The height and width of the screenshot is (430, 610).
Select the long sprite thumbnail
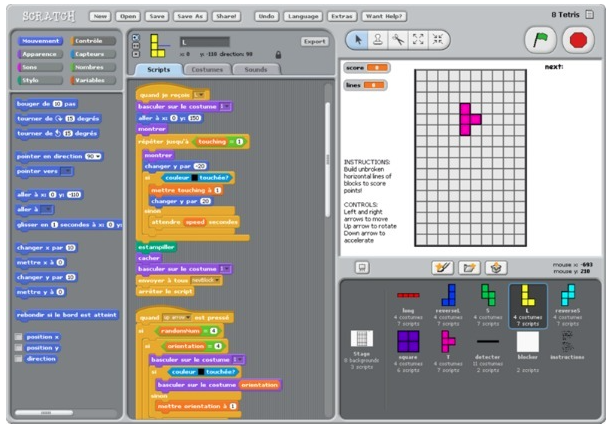tap(408, 304)
